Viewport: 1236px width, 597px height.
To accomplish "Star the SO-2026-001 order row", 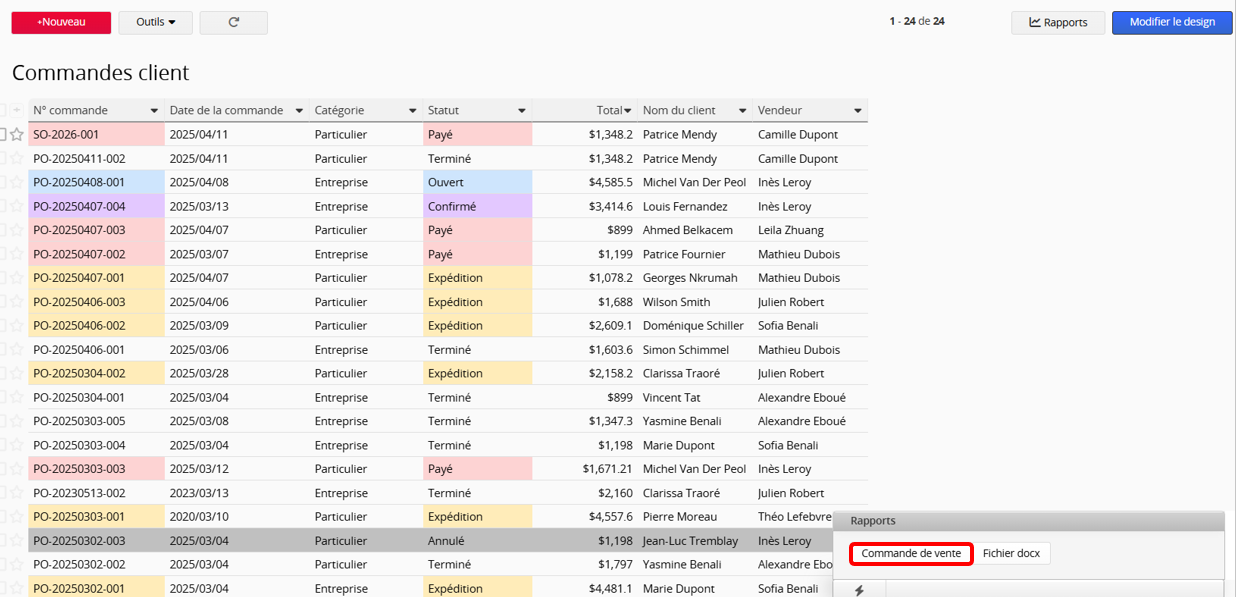I will pos(17,135).
